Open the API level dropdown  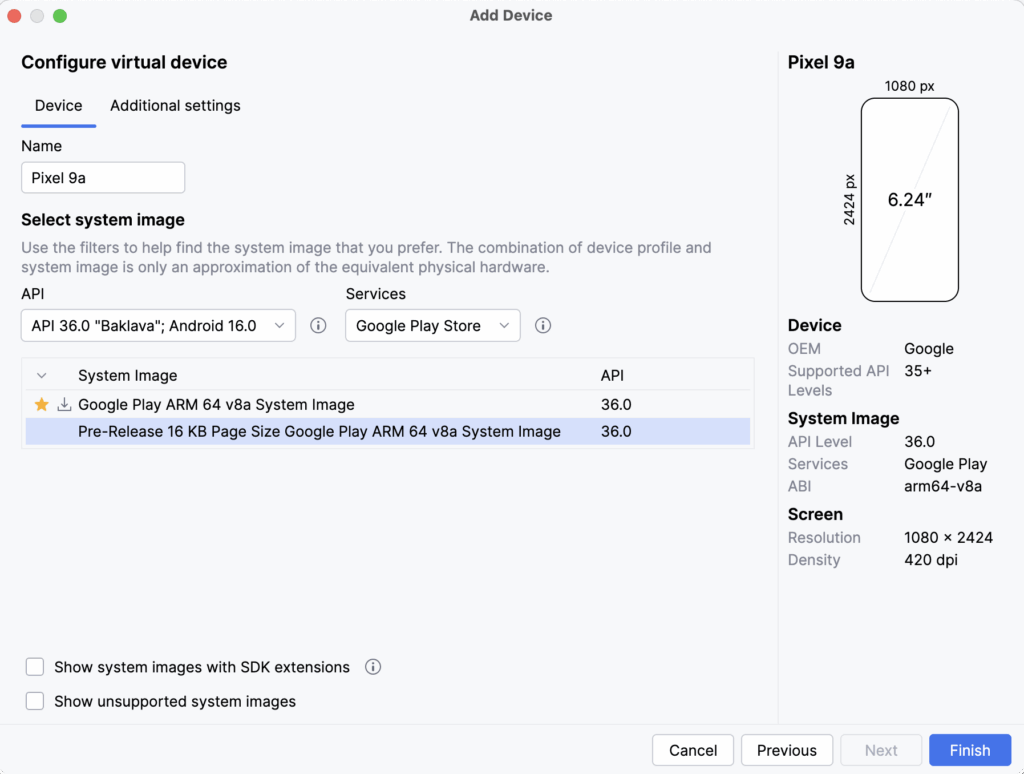click(158, 325)
